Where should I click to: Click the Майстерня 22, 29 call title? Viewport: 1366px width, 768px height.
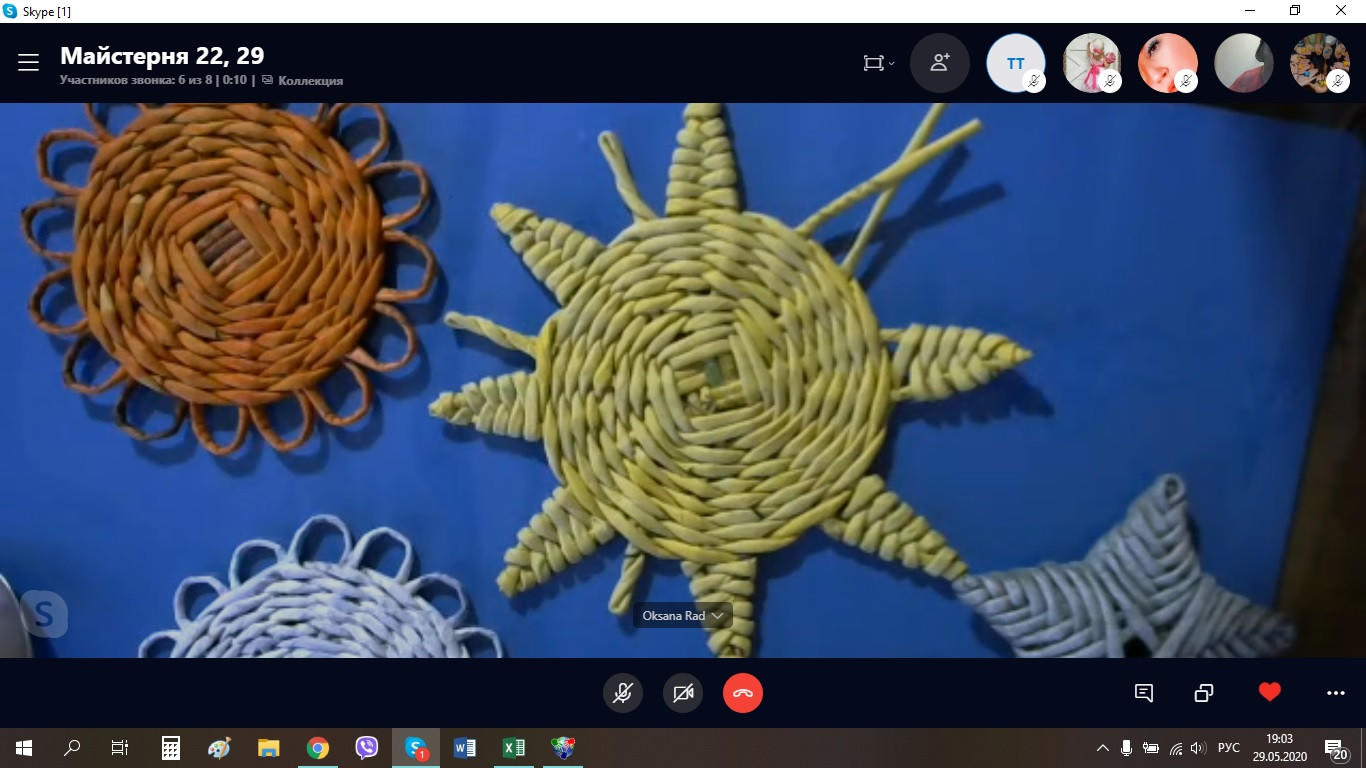click(x=162, y=56)
